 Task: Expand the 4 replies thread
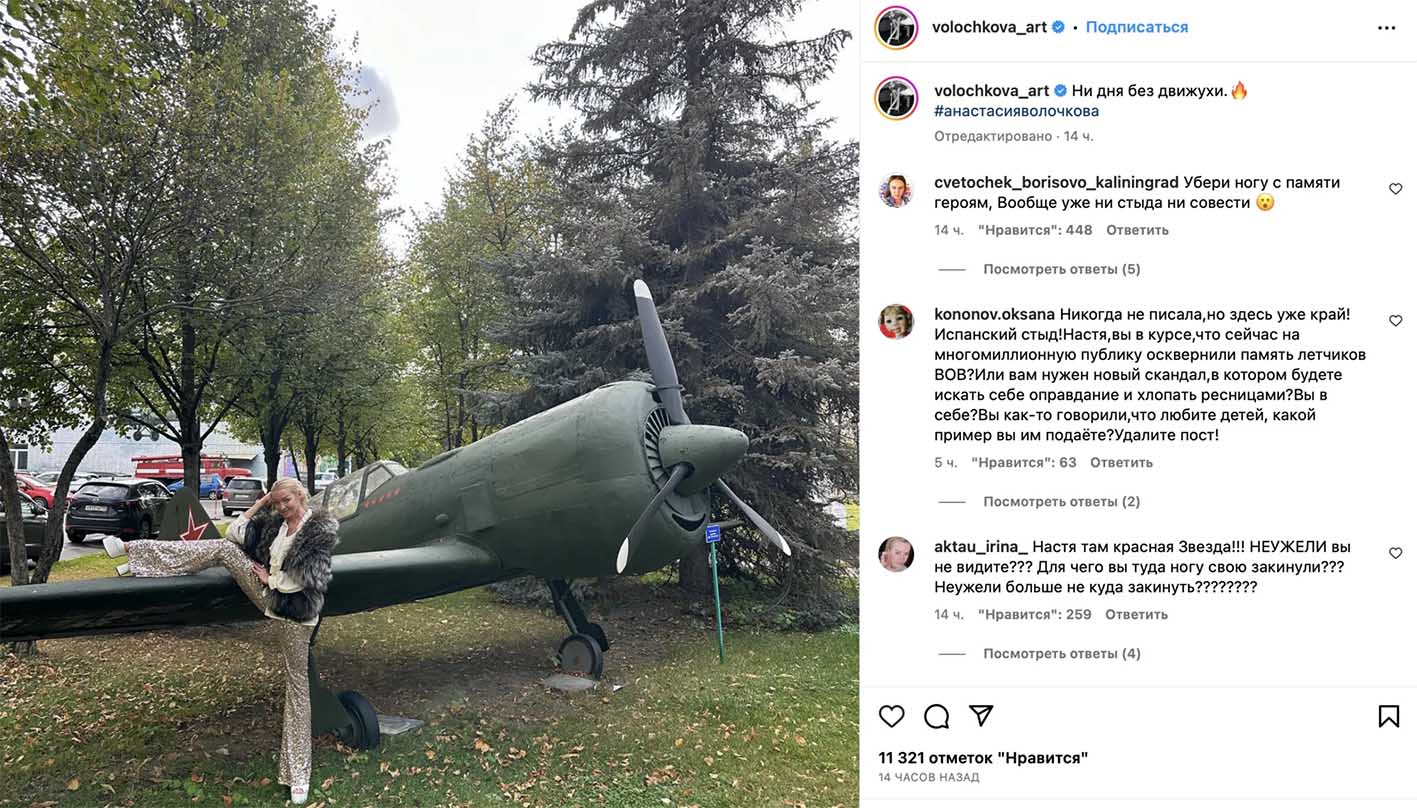click(x=1061, y=654)
